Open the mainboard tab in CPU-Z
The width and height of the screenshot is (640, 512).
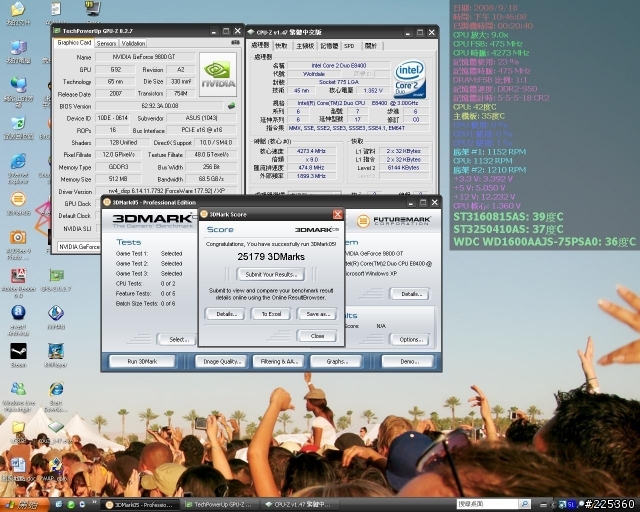point(304,46)
